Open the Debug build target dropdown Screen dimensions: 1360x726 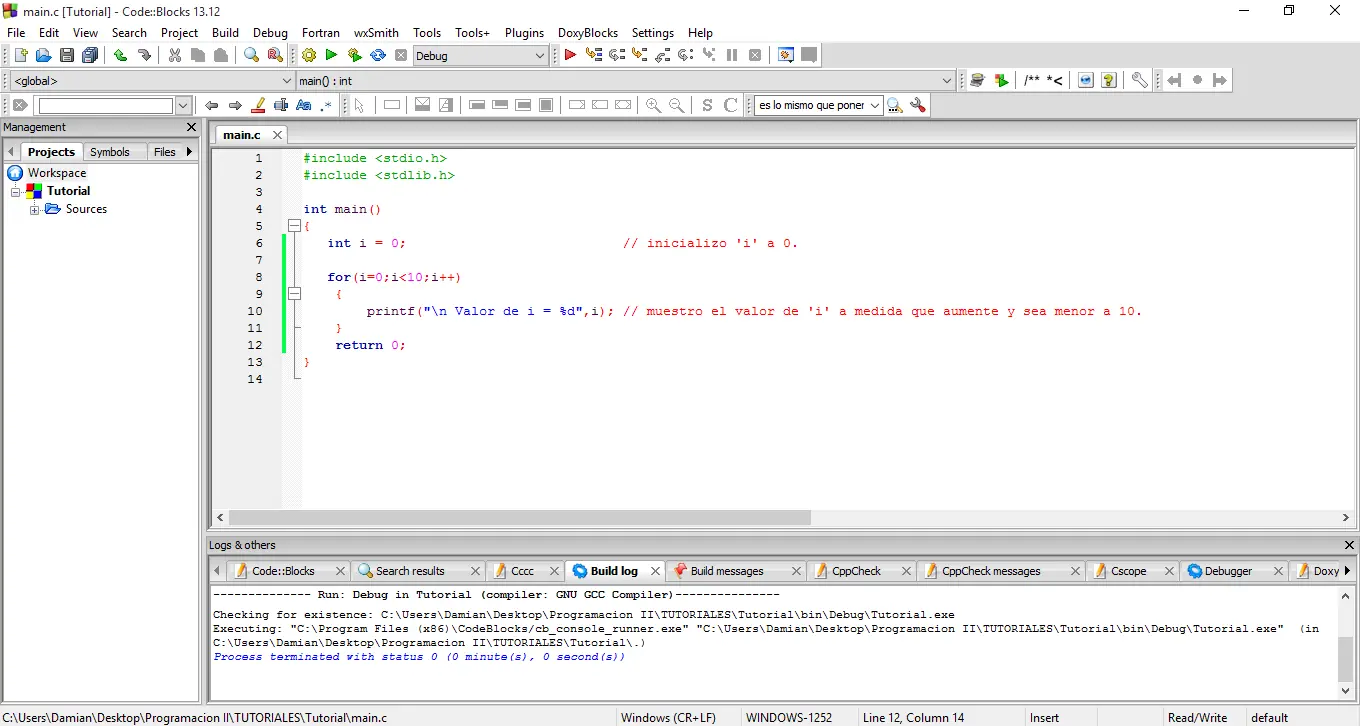tap(540, 56)
